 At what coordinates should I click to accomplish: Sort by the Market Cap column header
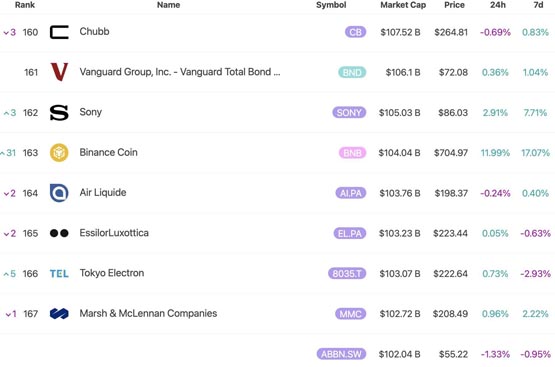click(403, 5)
